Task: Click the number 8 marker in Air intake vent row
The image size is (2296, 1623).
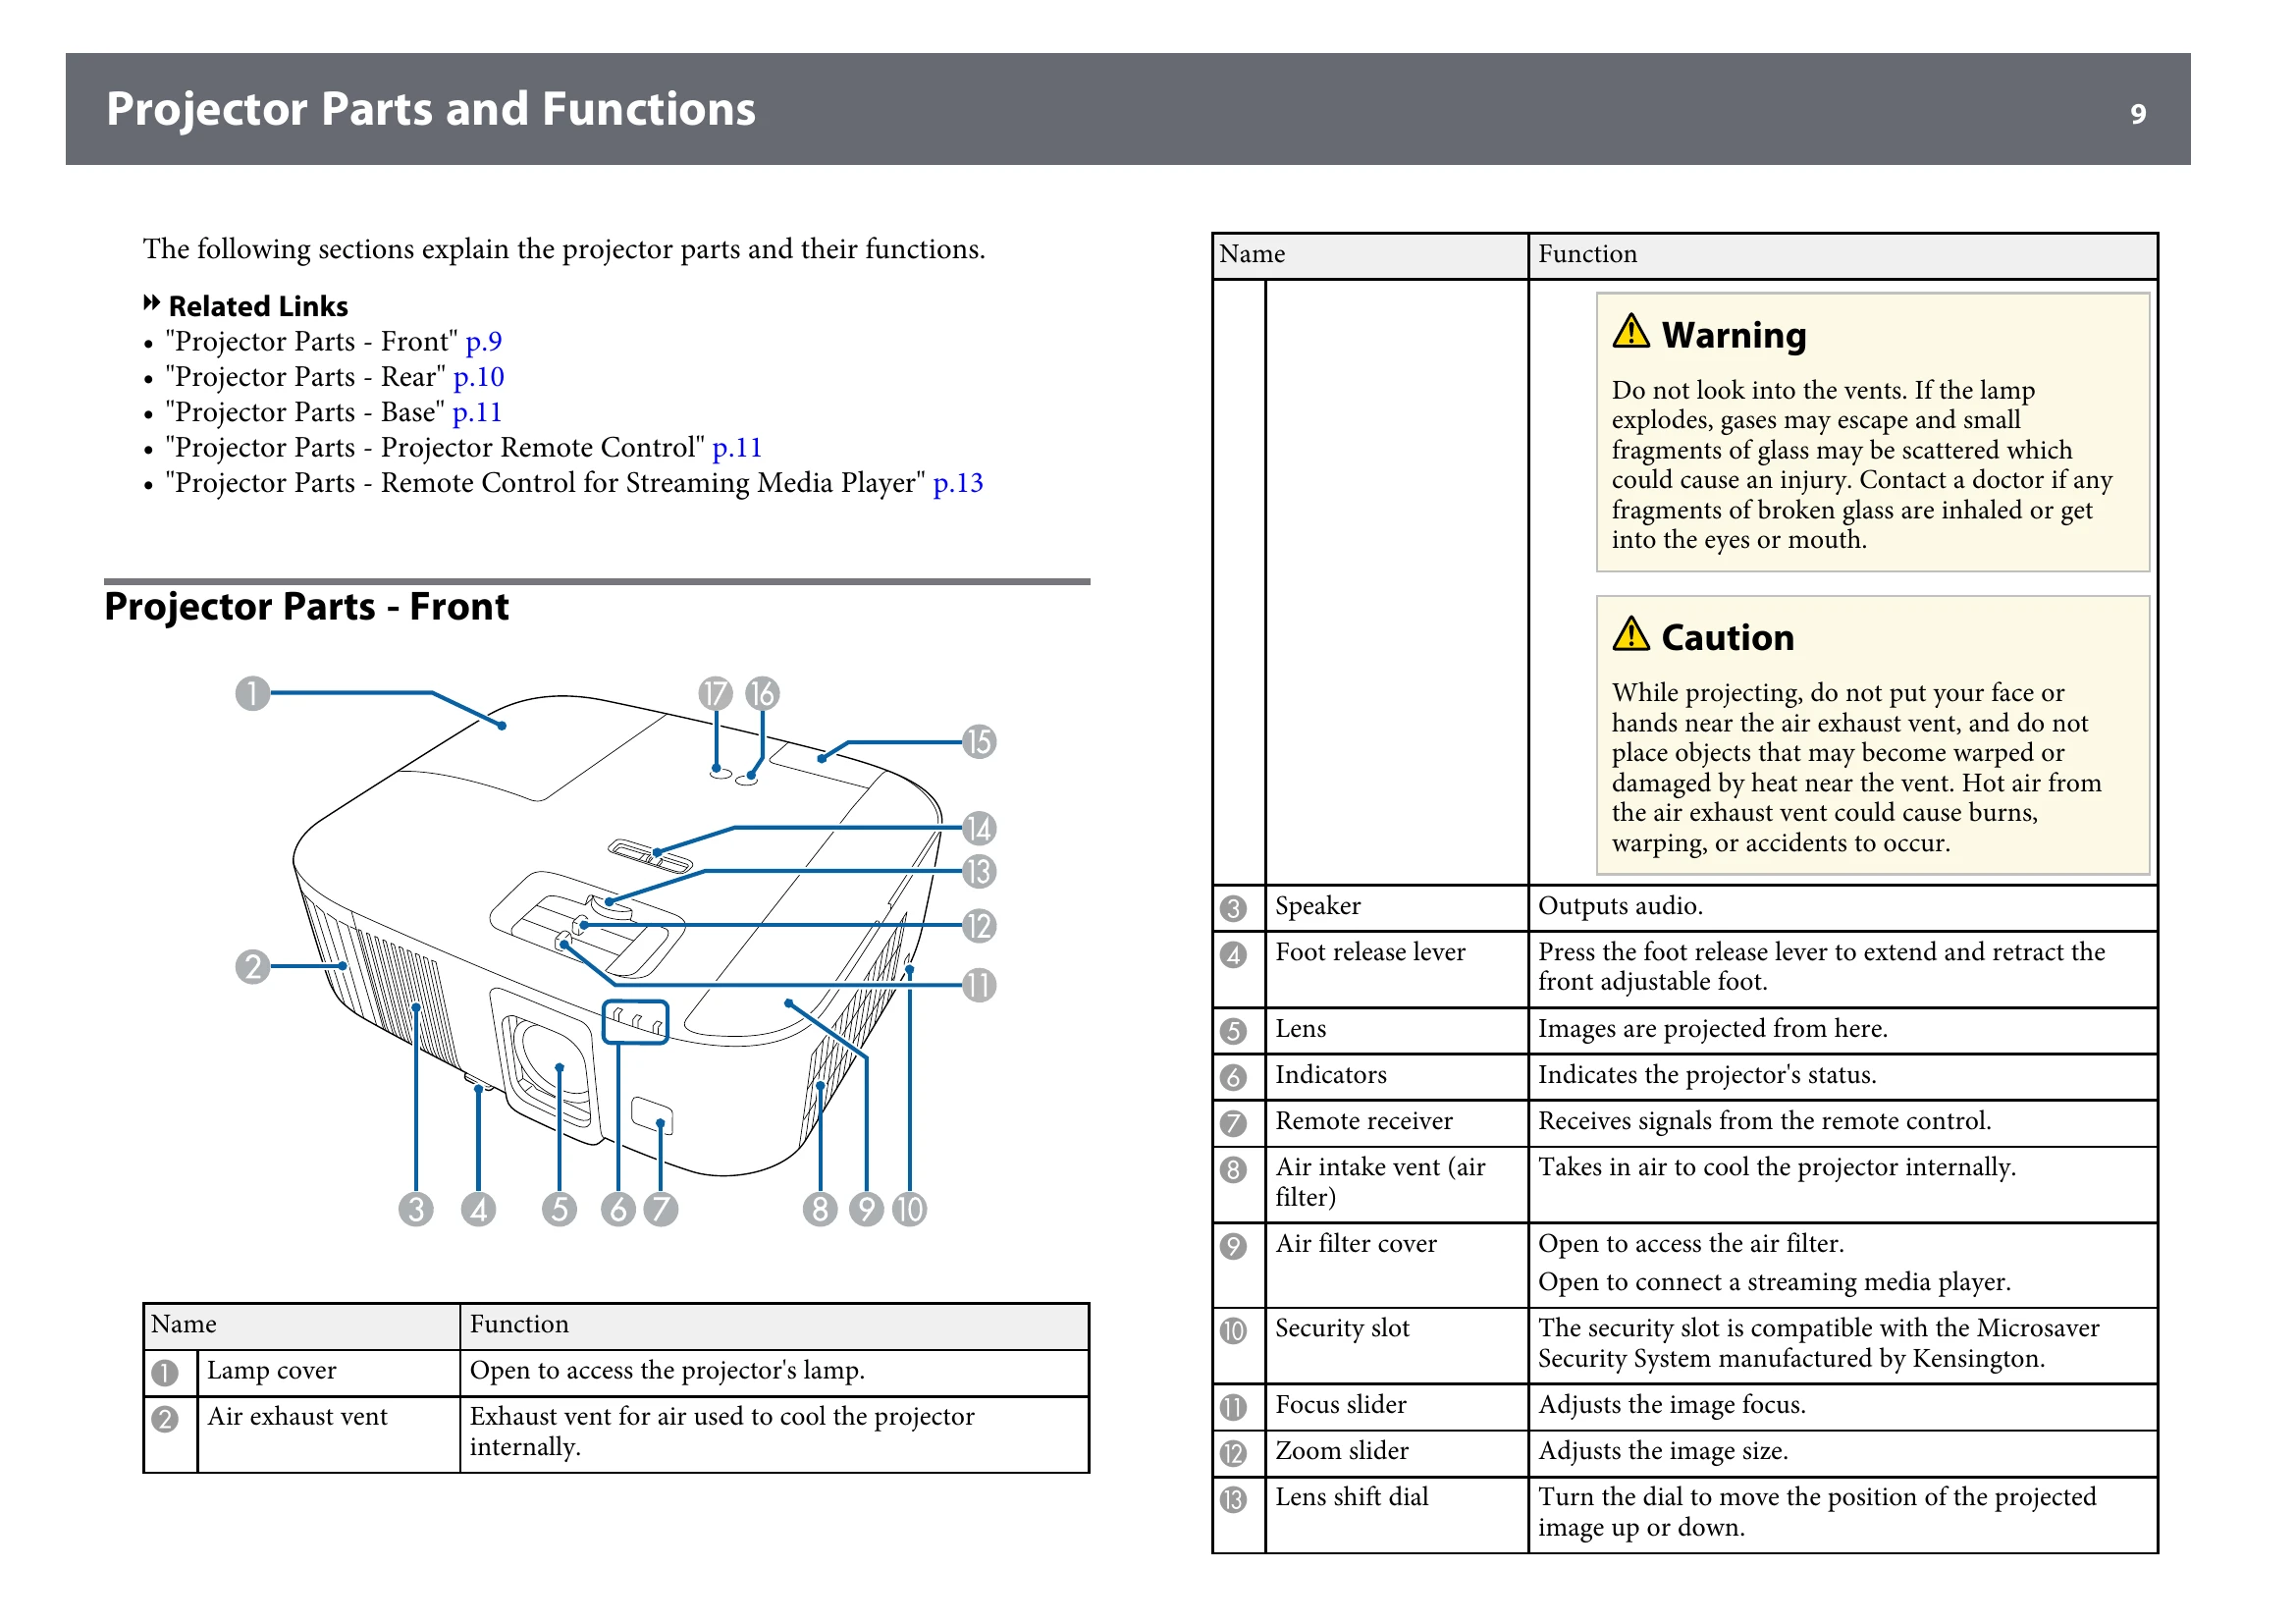Action: coord(1234,1170)
